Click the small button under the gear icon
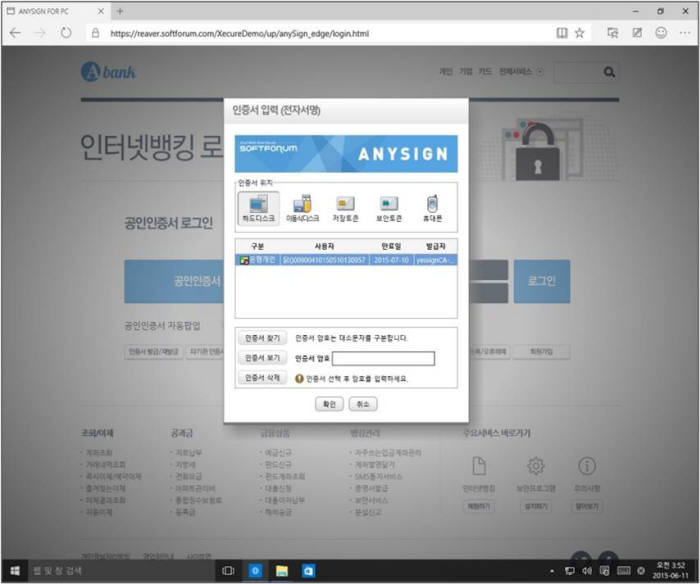The height and width of the screenshot is (584, 700). tap(535, 506)
